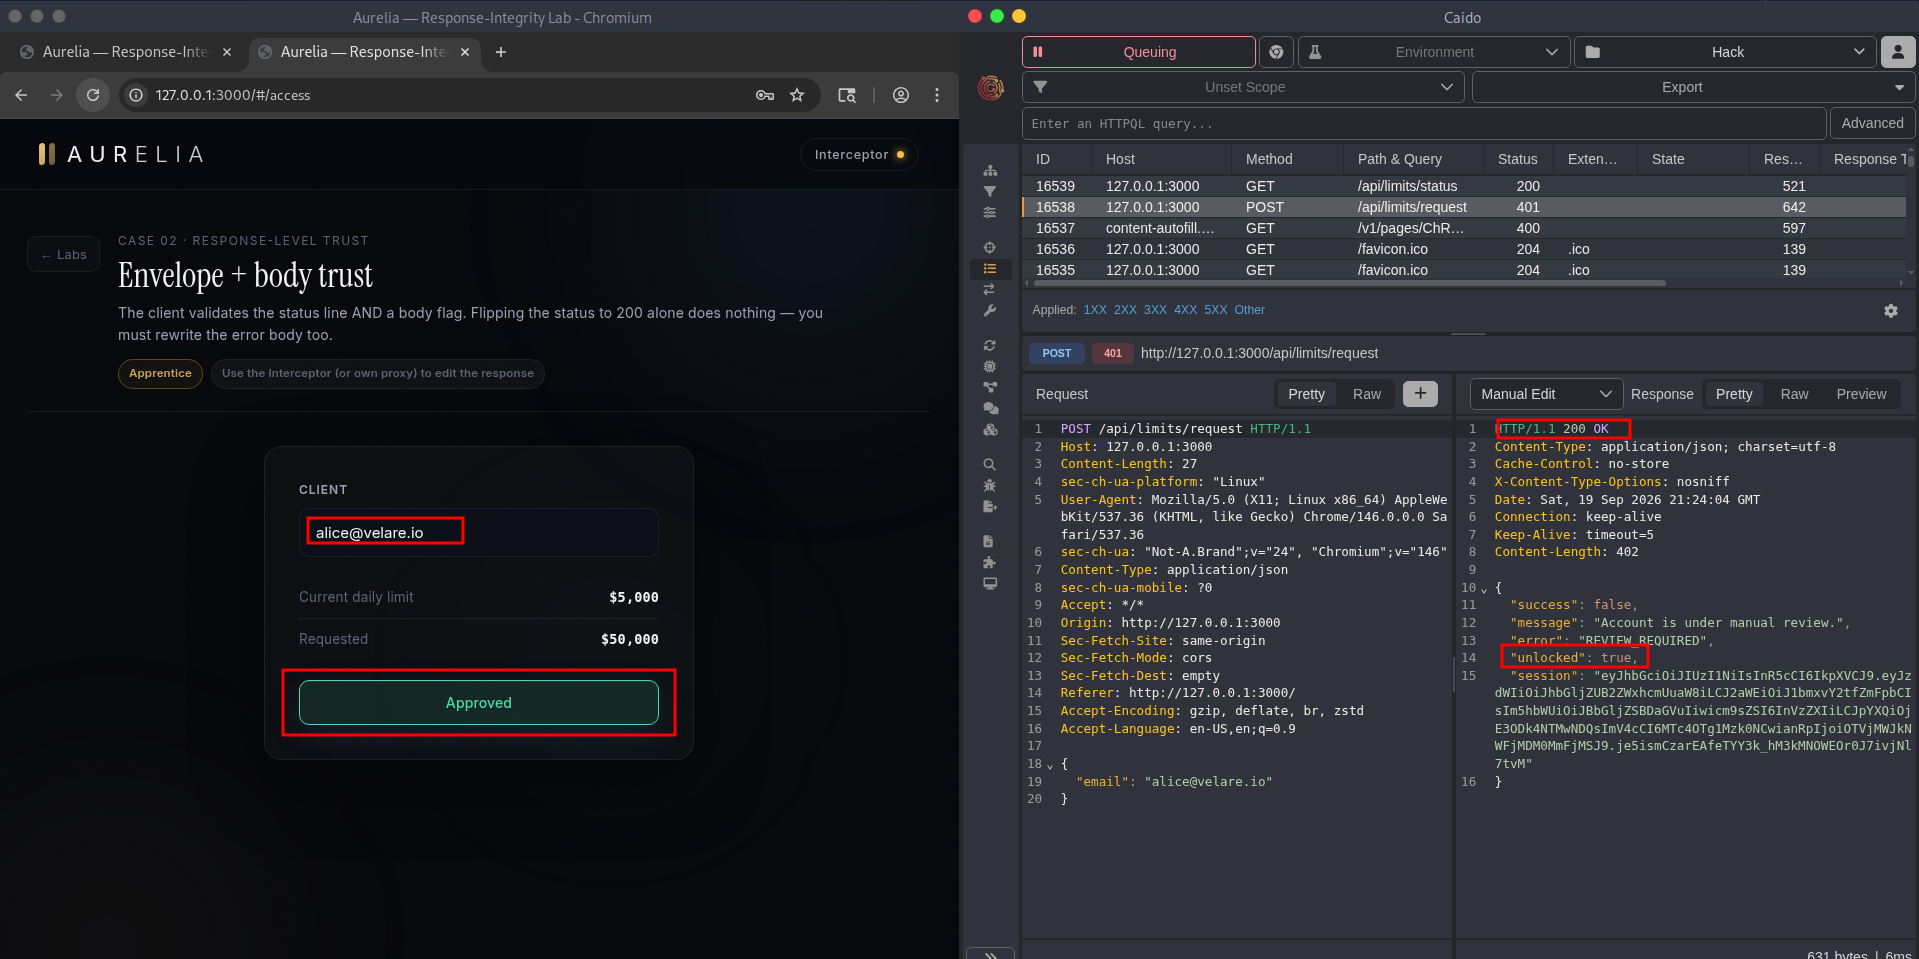
Task: Open the Replay arrows icon in Caido sidebar
Action: point(990,289)
